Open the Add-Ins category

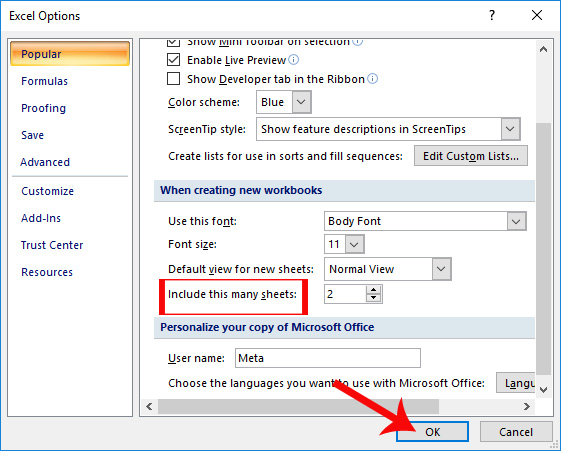(x=41, y=218)
